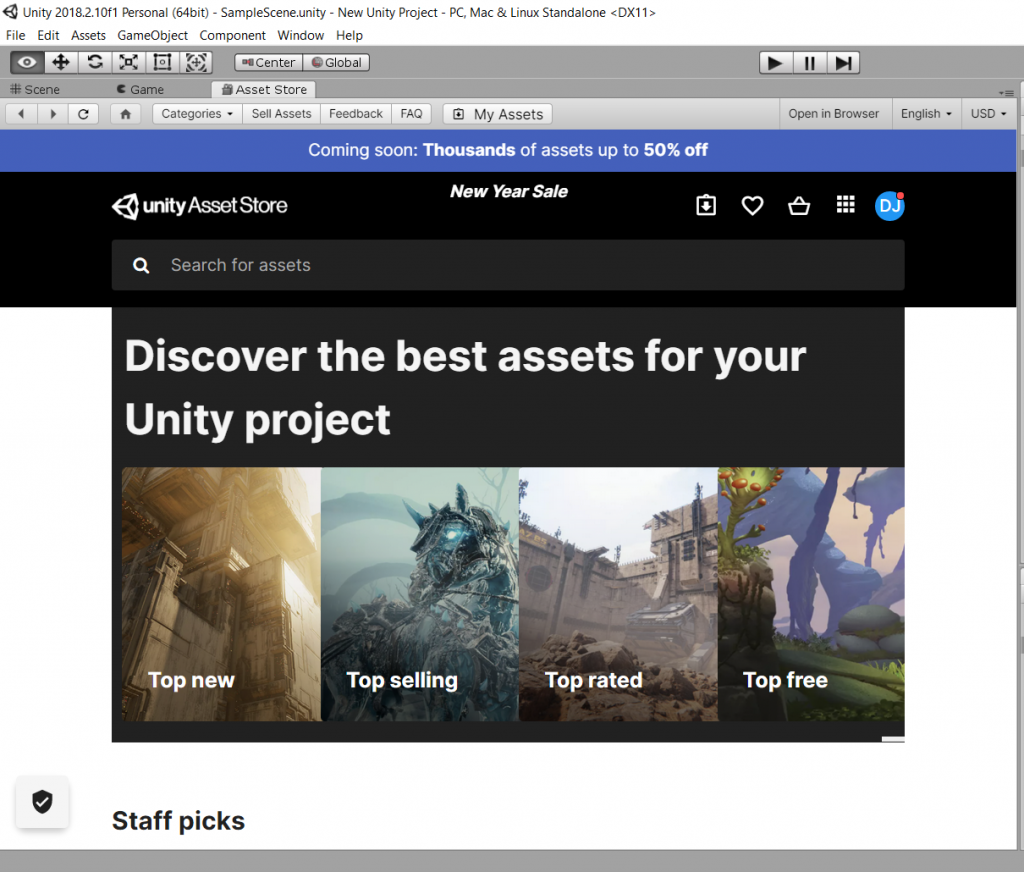Switch to the Game tab

140,89
